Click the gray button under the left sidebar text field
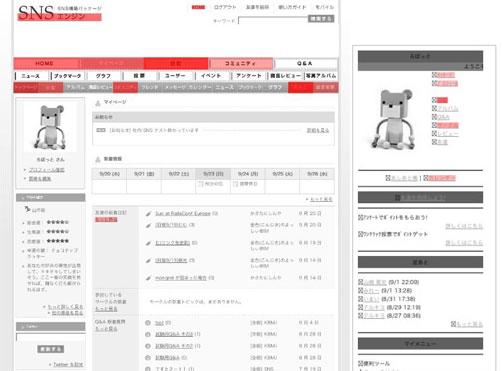 (x=51, y=349)
